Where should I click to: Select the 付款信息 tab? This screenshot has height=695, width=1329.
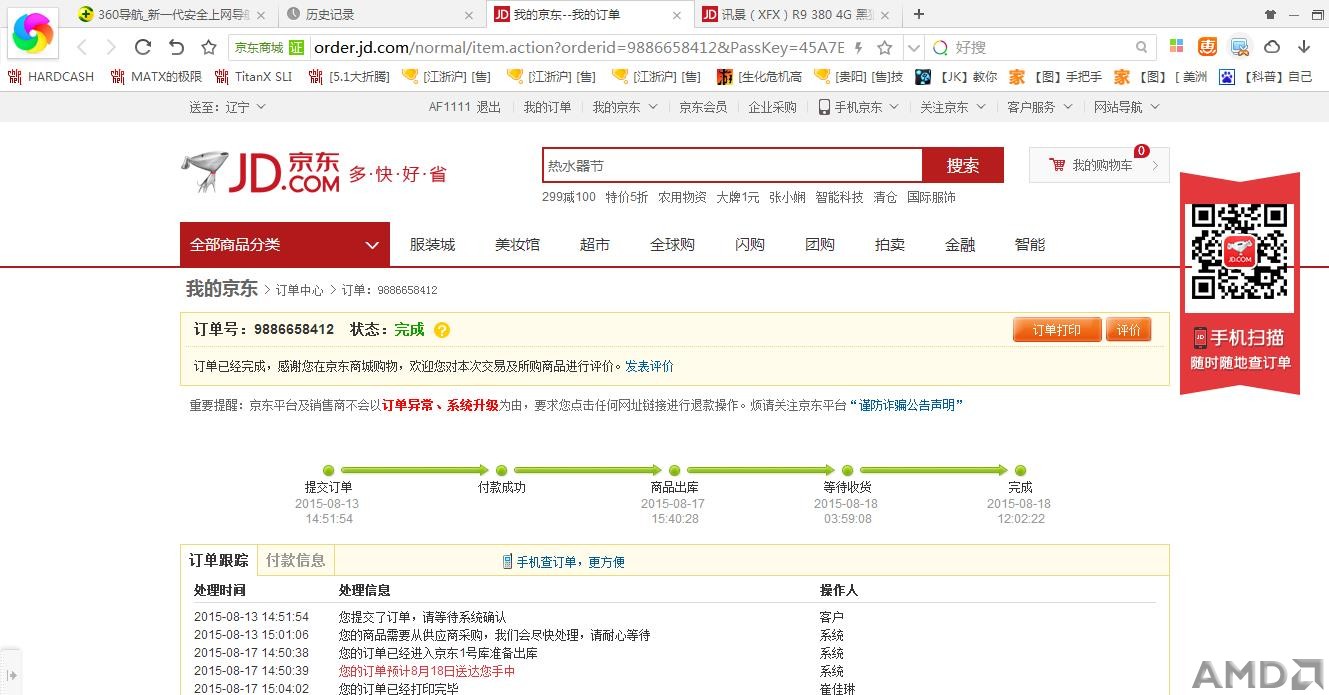(296, 560)
